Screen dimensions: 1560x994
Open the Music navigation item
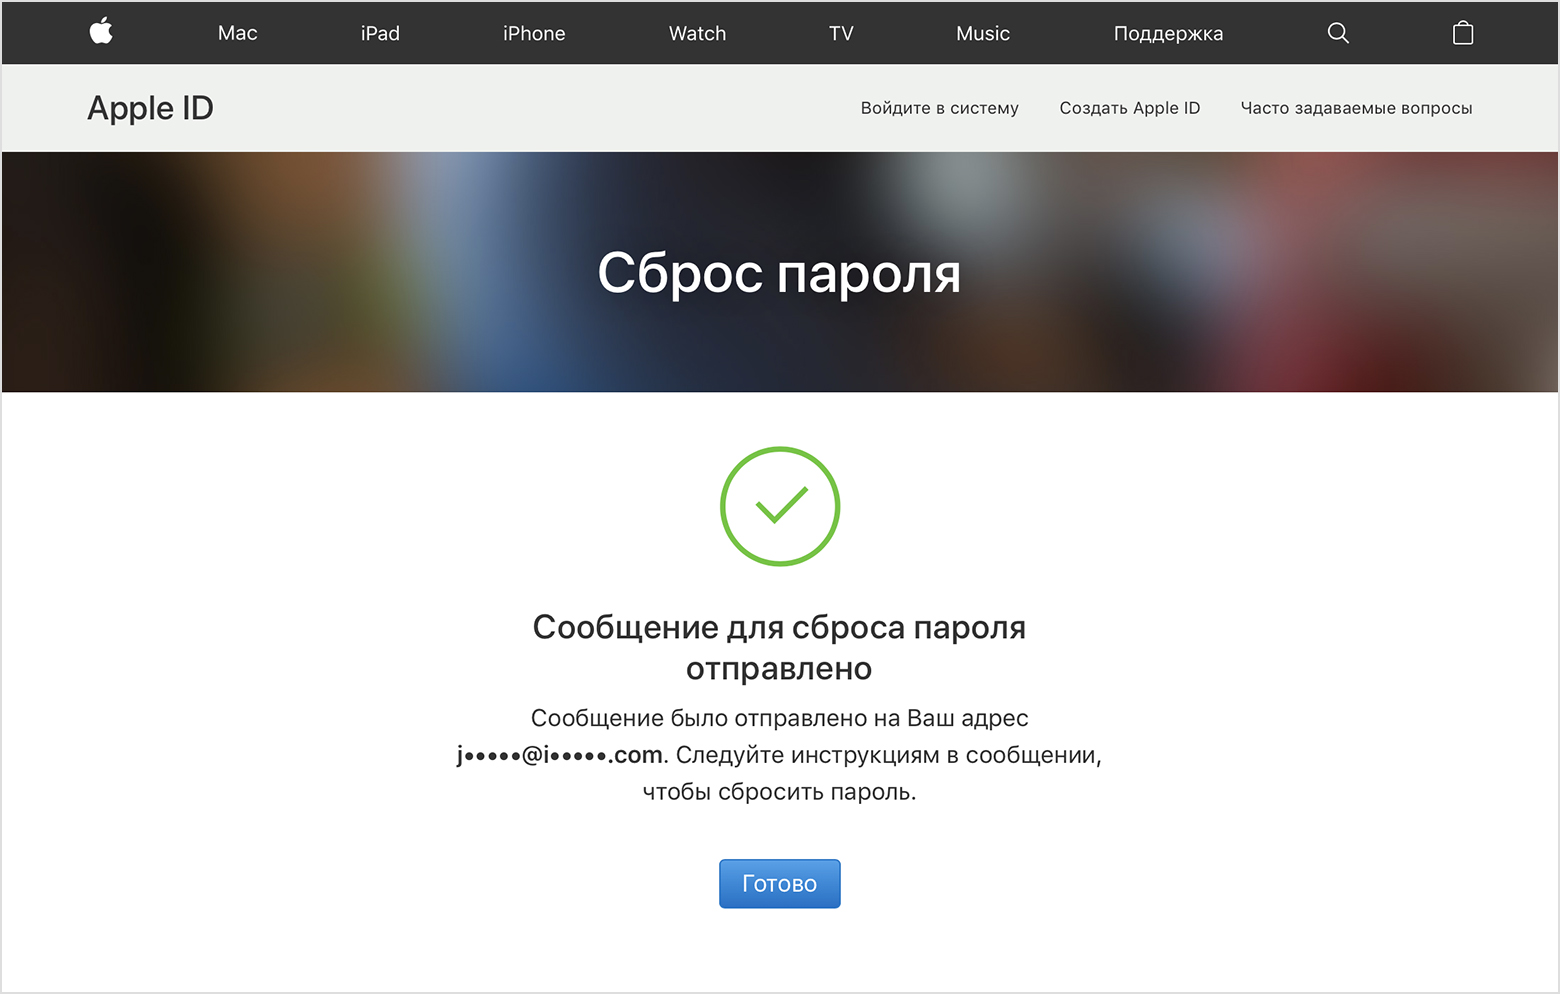(983, 33)
